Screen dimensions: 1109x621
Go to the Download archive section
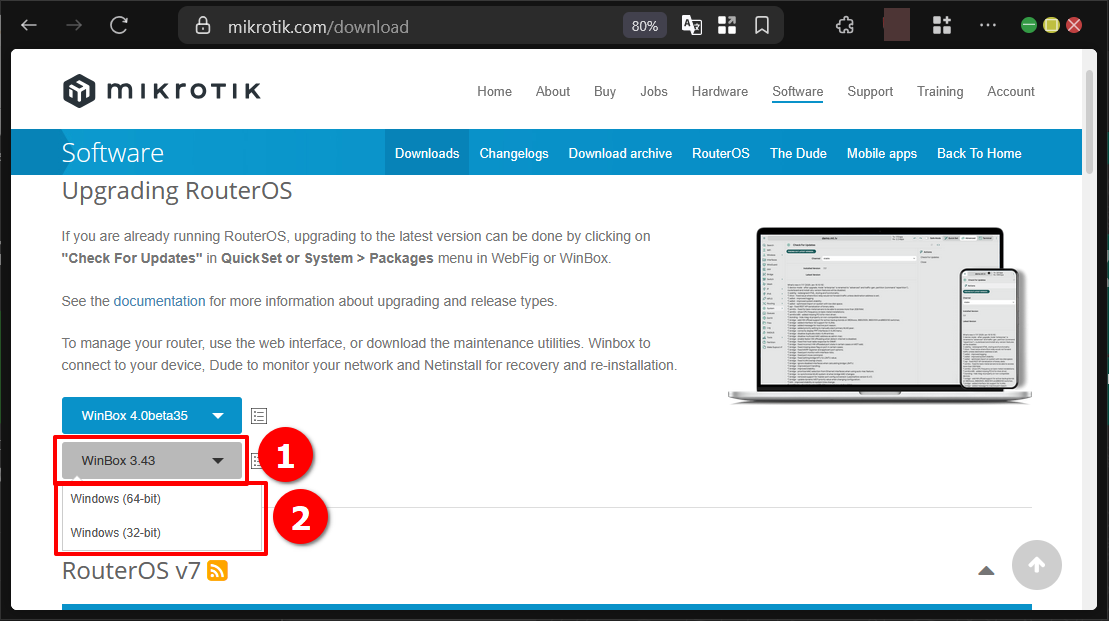[x=620, y=153]
